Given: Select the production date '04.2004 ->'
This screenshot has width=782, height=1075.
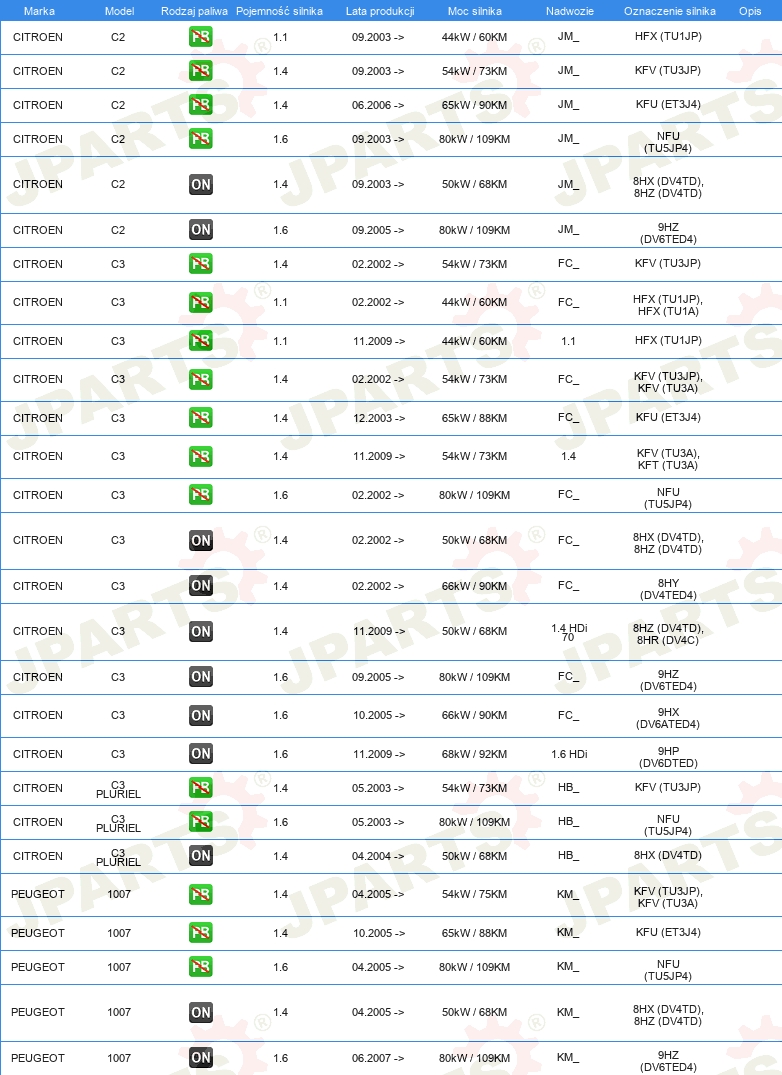Looking at the screenshot, I should pyautogui.click(x=378, y=856).
